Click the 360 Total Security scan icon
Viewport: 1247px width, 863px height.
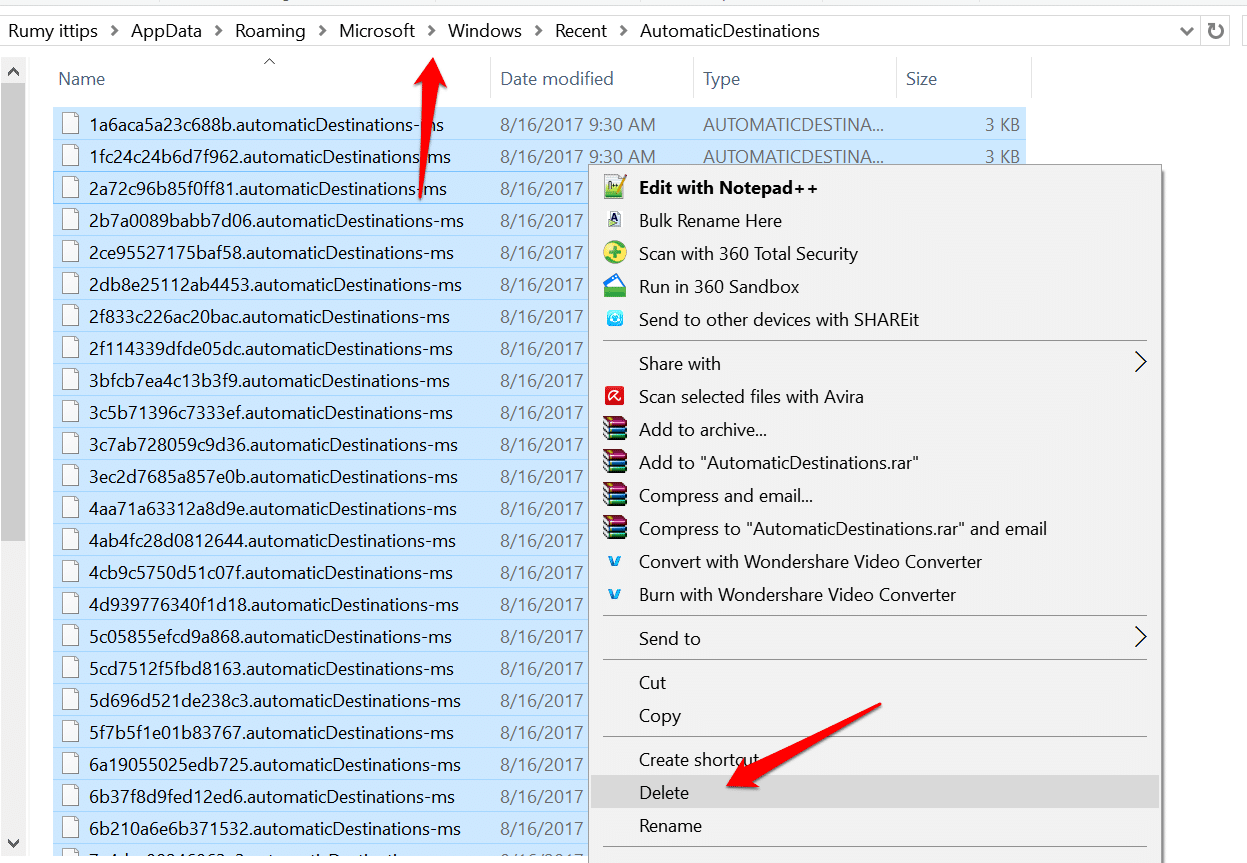coord(615,253)
